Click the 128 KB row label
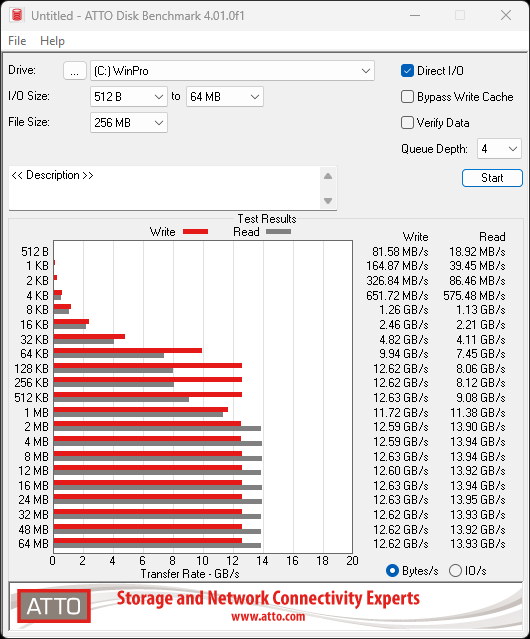530x639 pixels. click(31, 368)
